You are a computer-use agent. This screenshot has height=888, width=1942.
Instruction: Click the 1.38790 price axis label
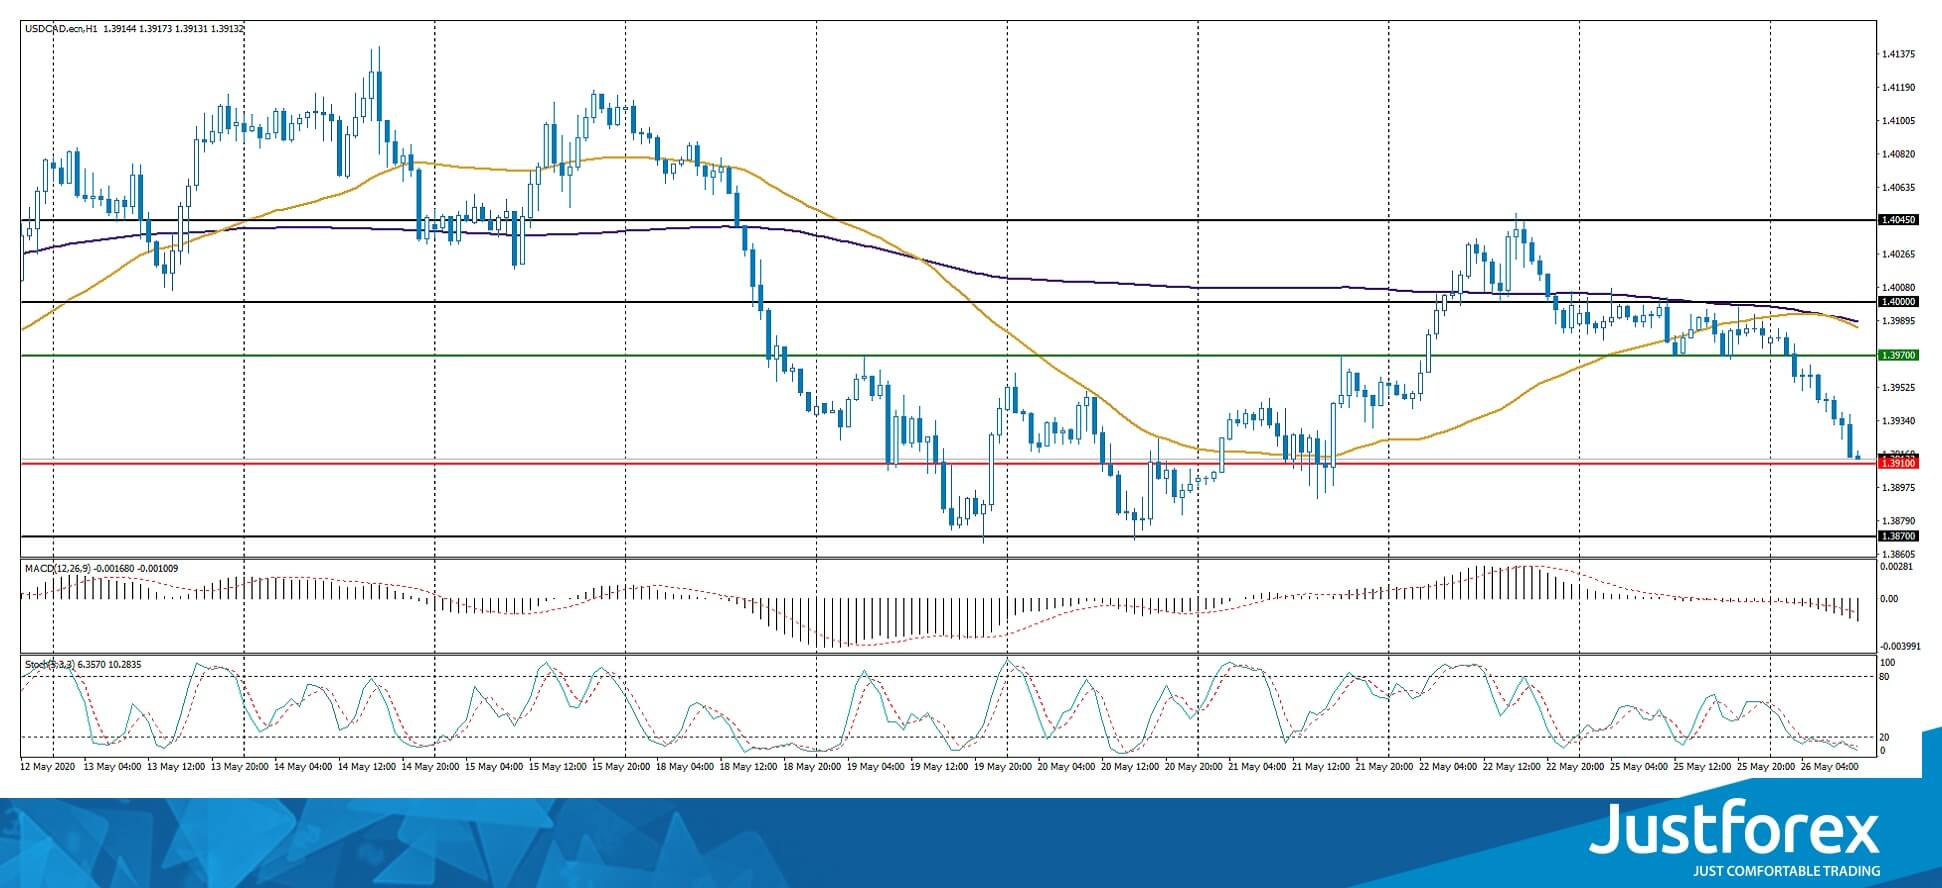1898,521
